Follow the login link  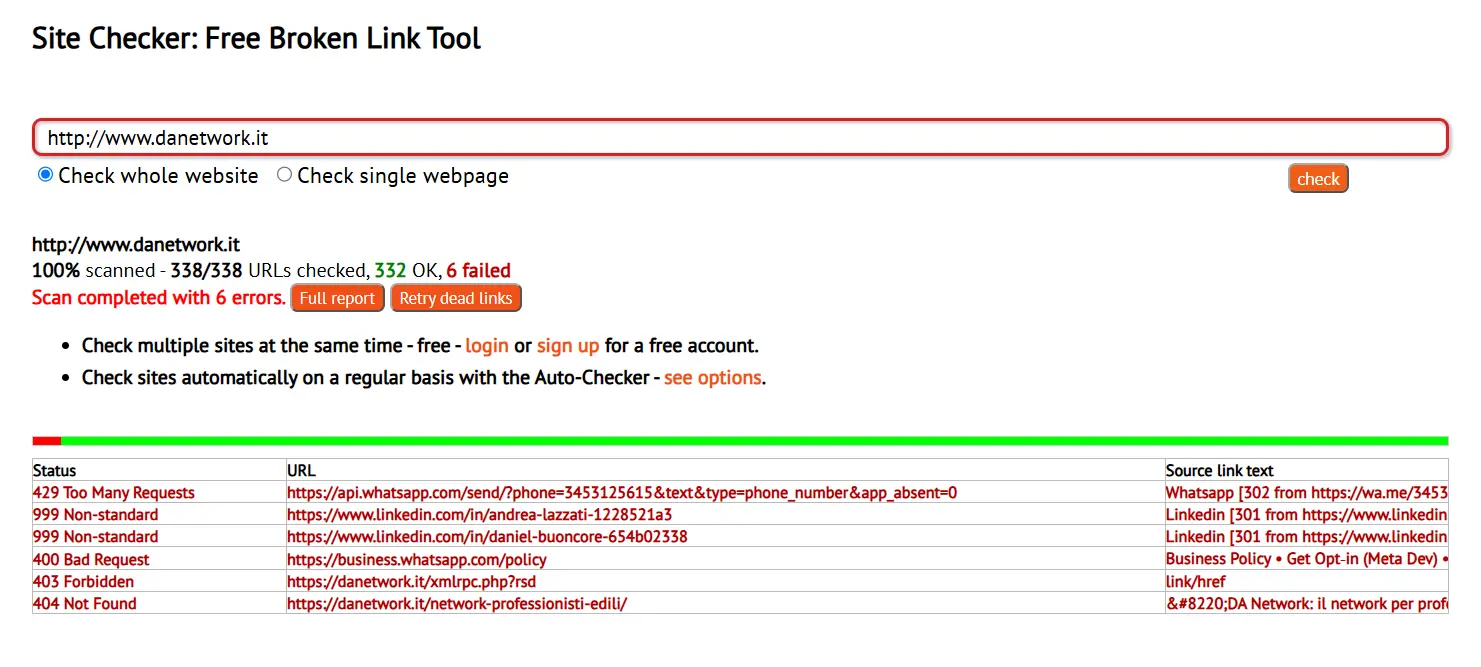click(x=487, y=346)
